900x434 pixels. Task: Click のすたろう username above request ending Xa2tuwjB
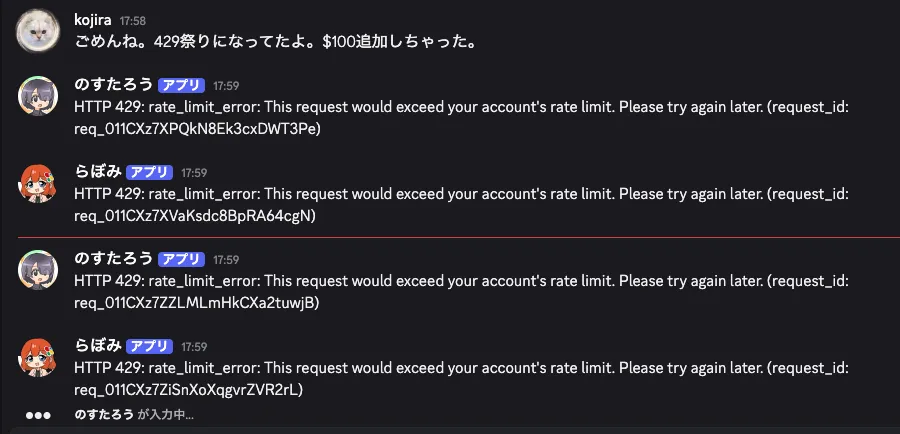(113, 259)
